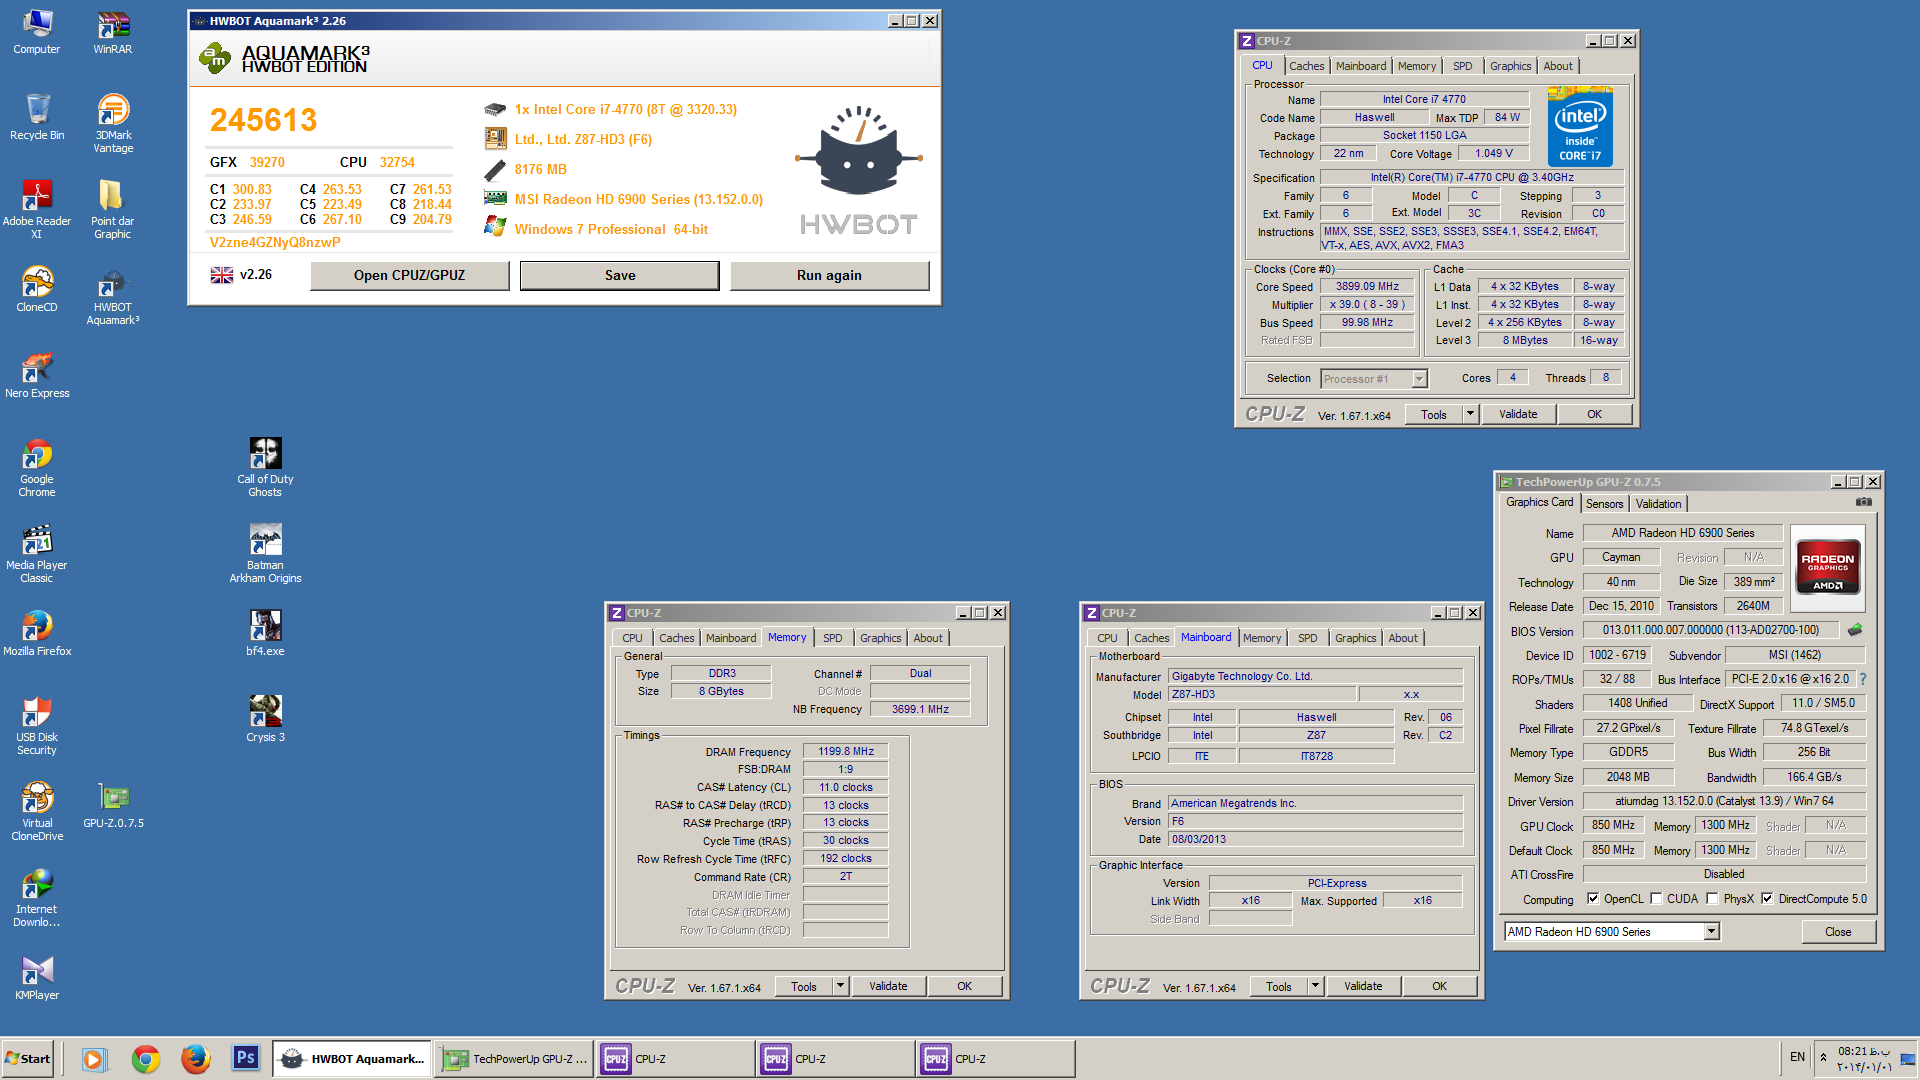This screenshot has height=1080, width=1920.
Task: Open the Point dar Graphic folder
Action: tap(113, 210)
